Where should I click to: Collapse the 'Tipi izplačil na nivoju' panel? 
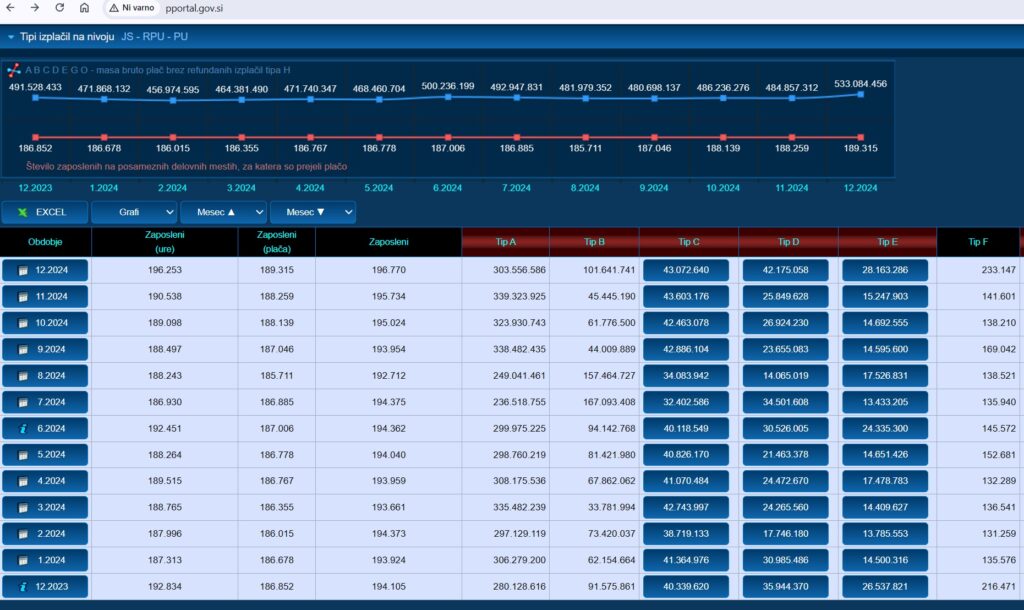point(10,37)
